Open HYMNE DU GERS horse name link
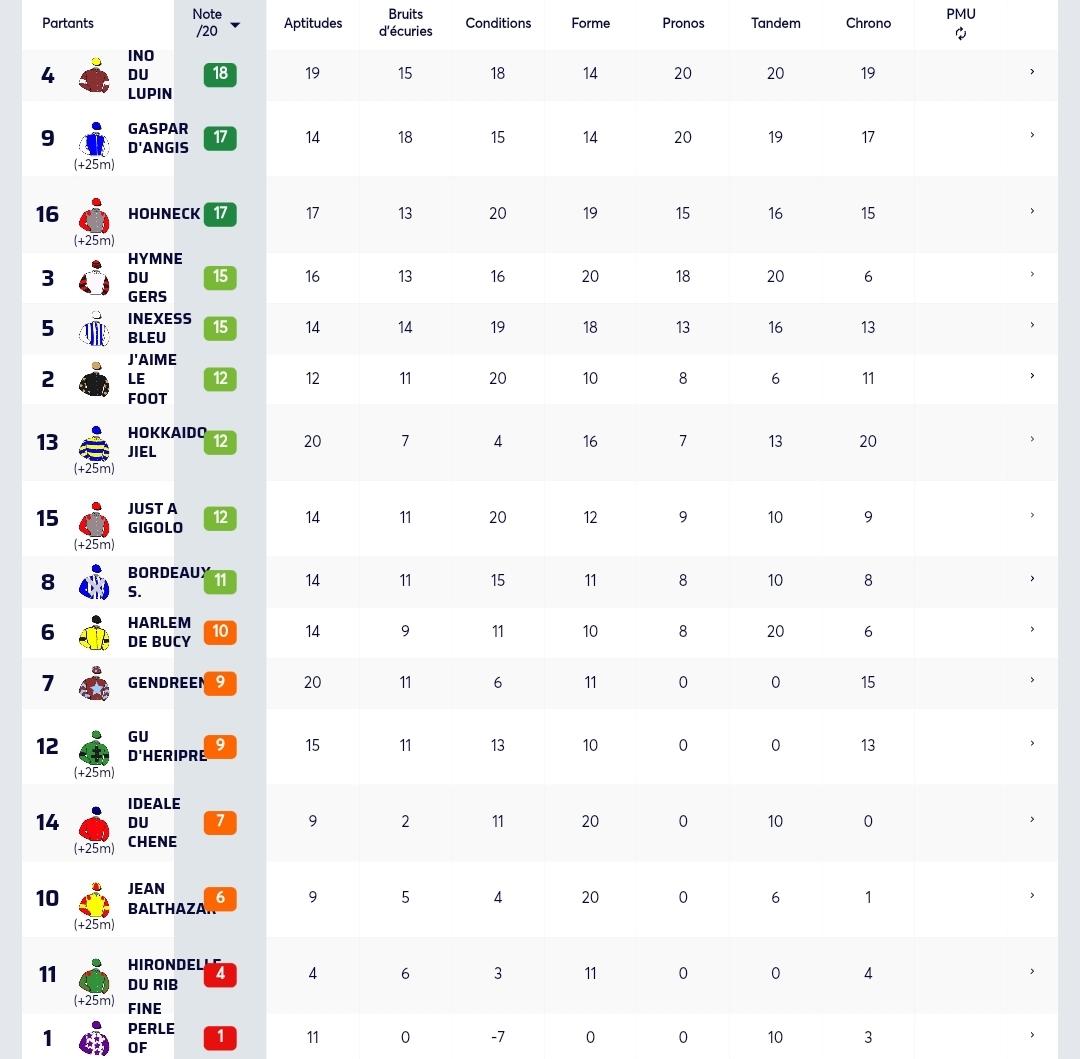Screen dimensions: 1080x1059 pyautogui.click(x=155, y=277)
